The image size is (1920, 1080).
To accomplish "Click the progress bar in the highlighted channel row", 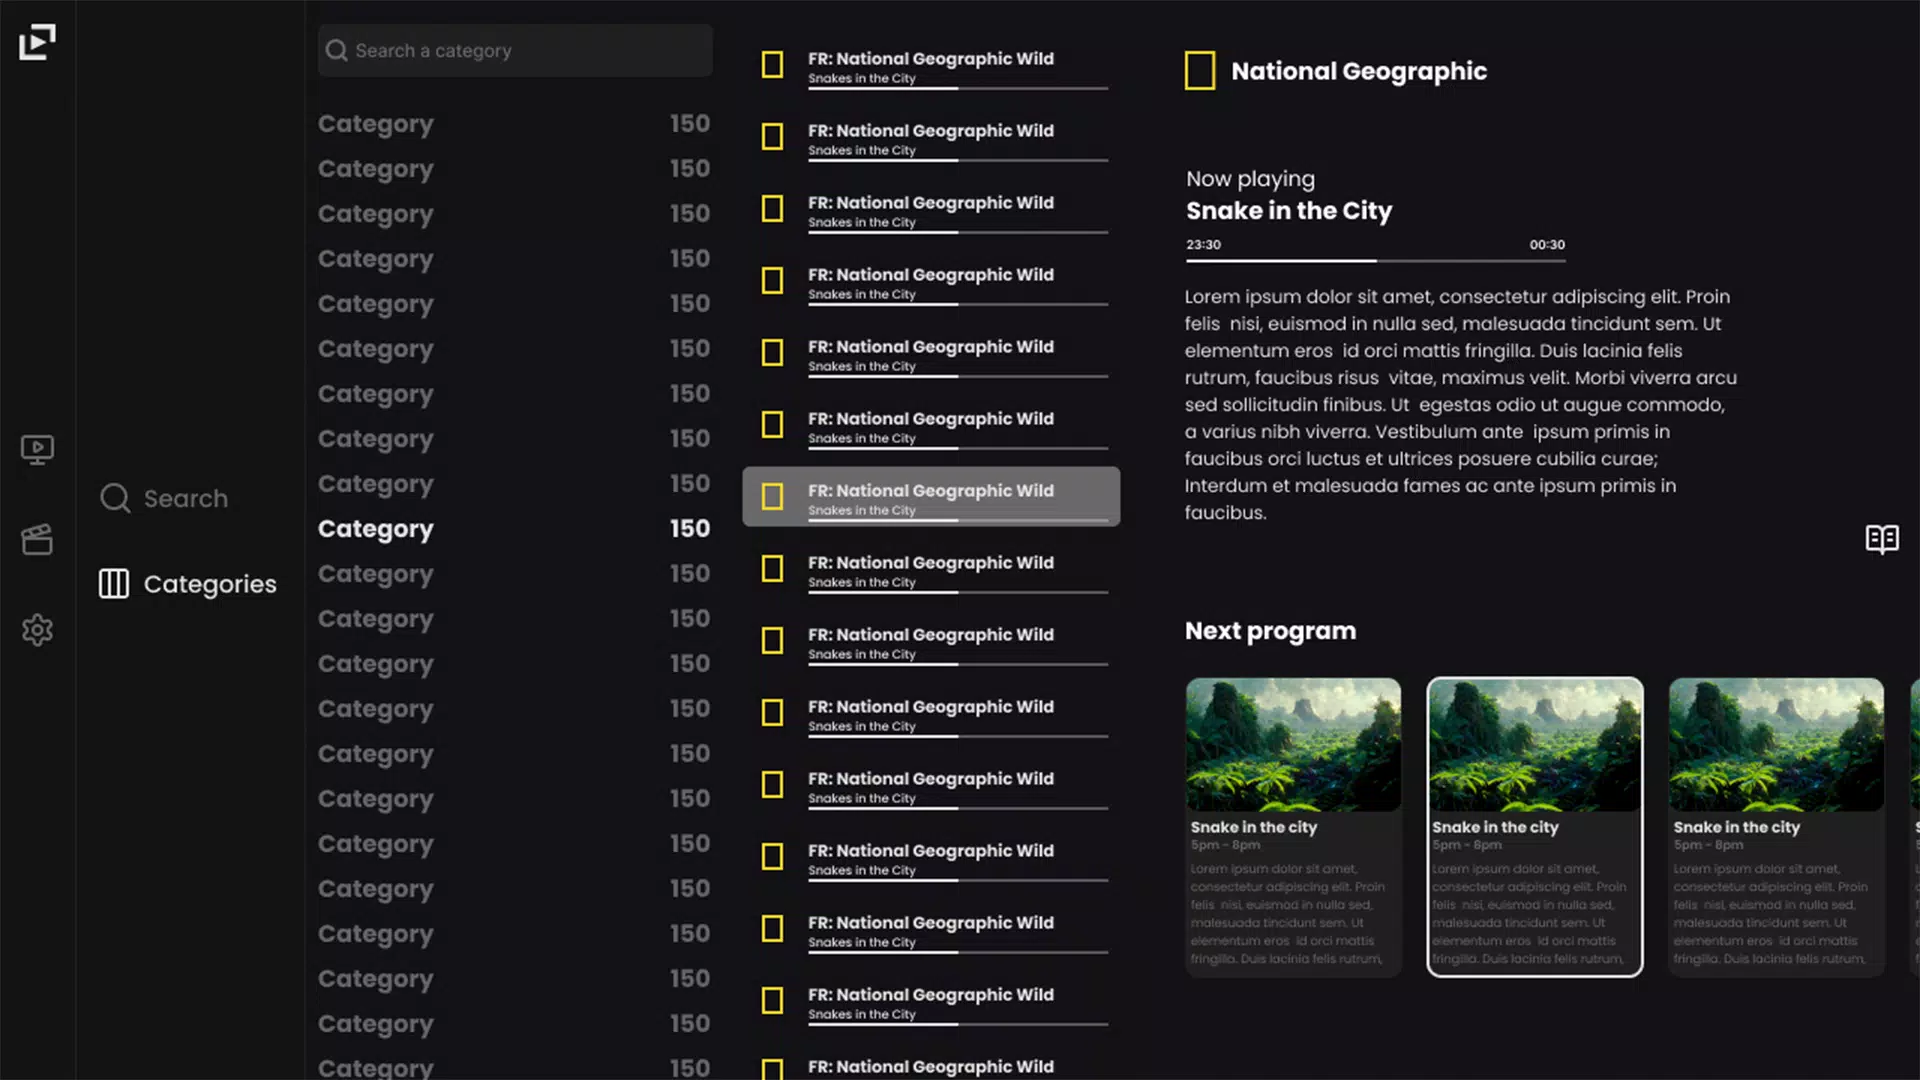I will pos(958,520).
